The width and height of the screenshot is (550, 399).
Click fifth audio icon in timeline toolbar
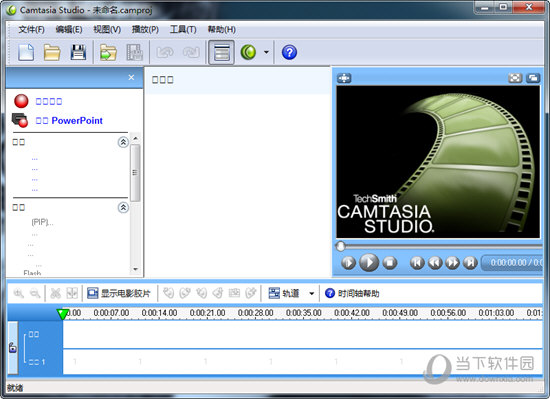point(234,293)
